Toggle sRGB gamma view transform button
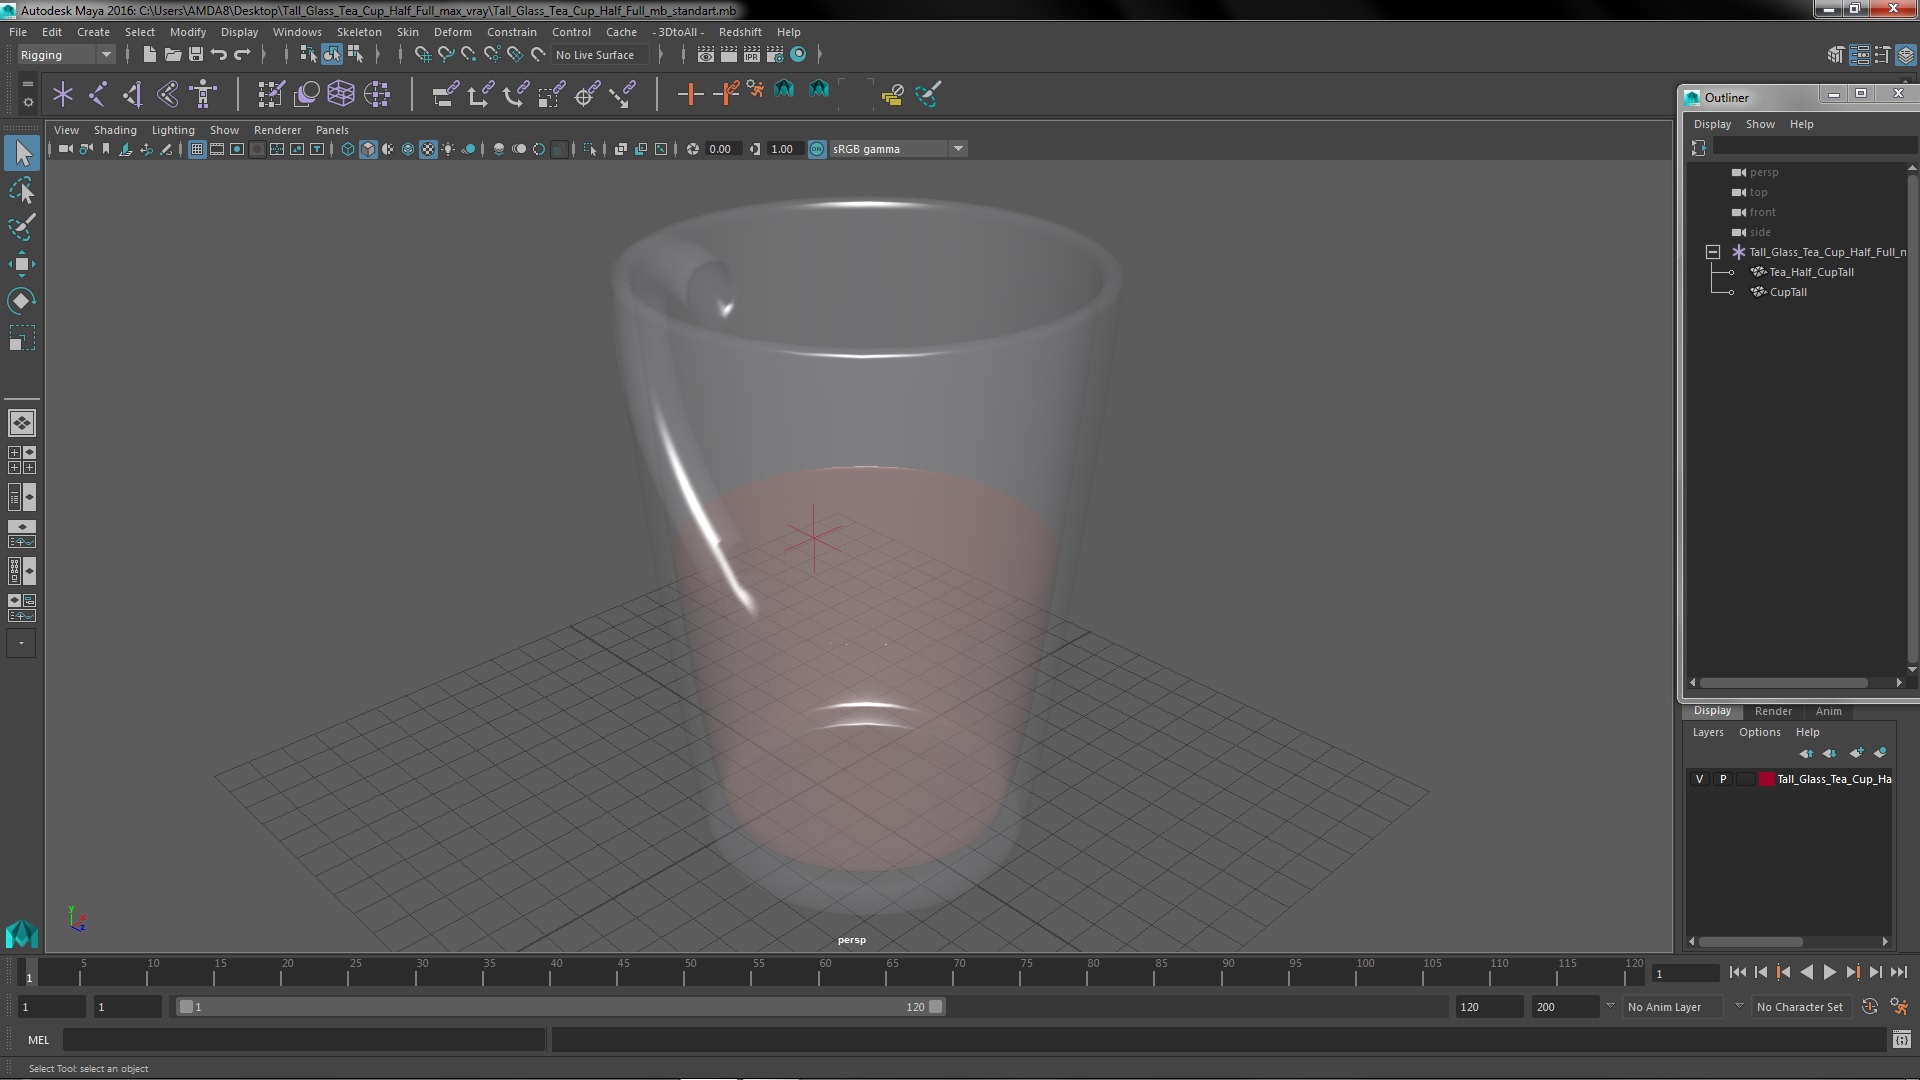 (817, 150)
